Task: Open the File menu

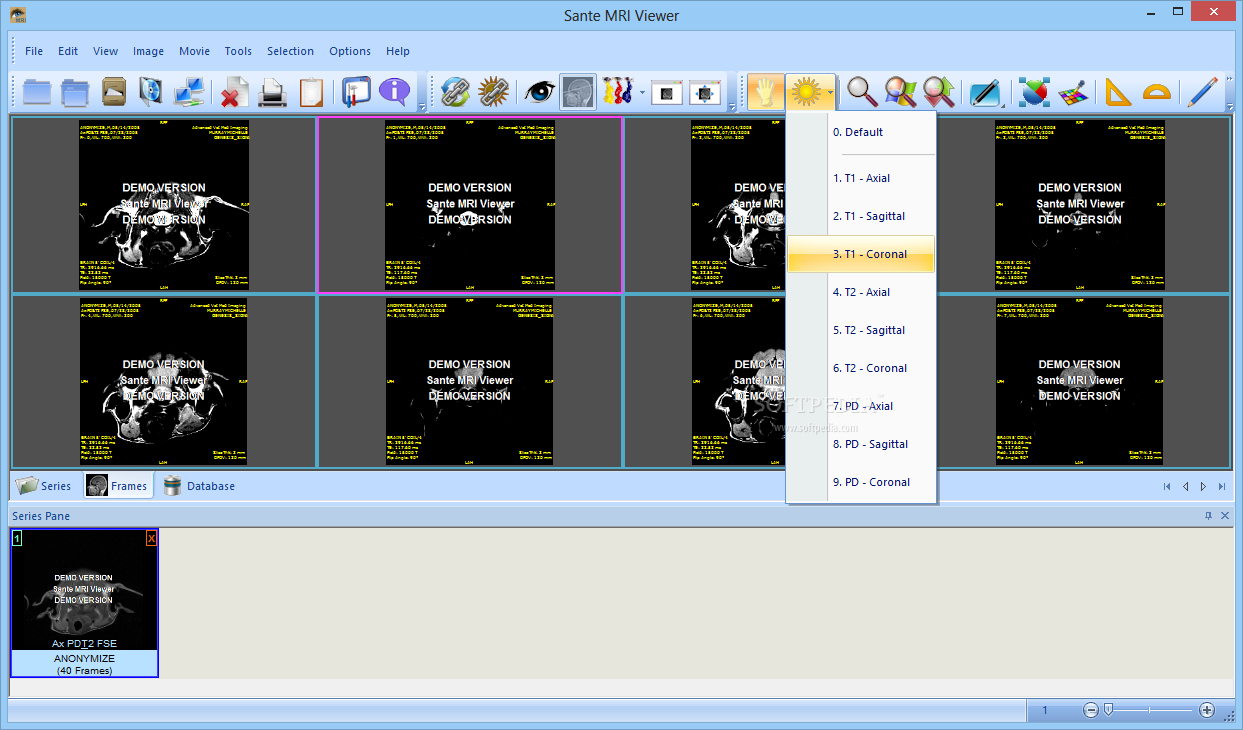Action: 34,51
